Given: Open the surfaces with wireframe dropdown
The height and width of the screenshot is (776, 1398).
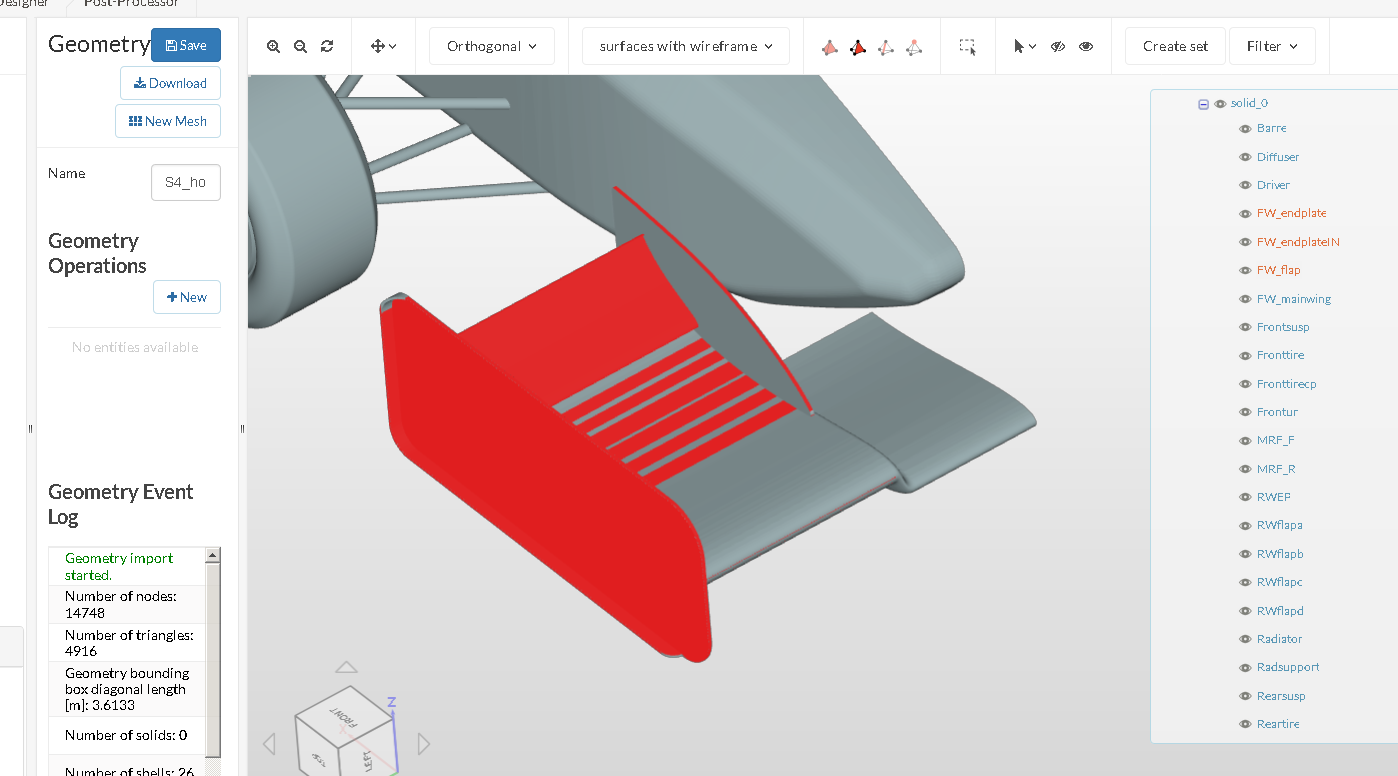Looking at the screenshot, I should (686, 46).
